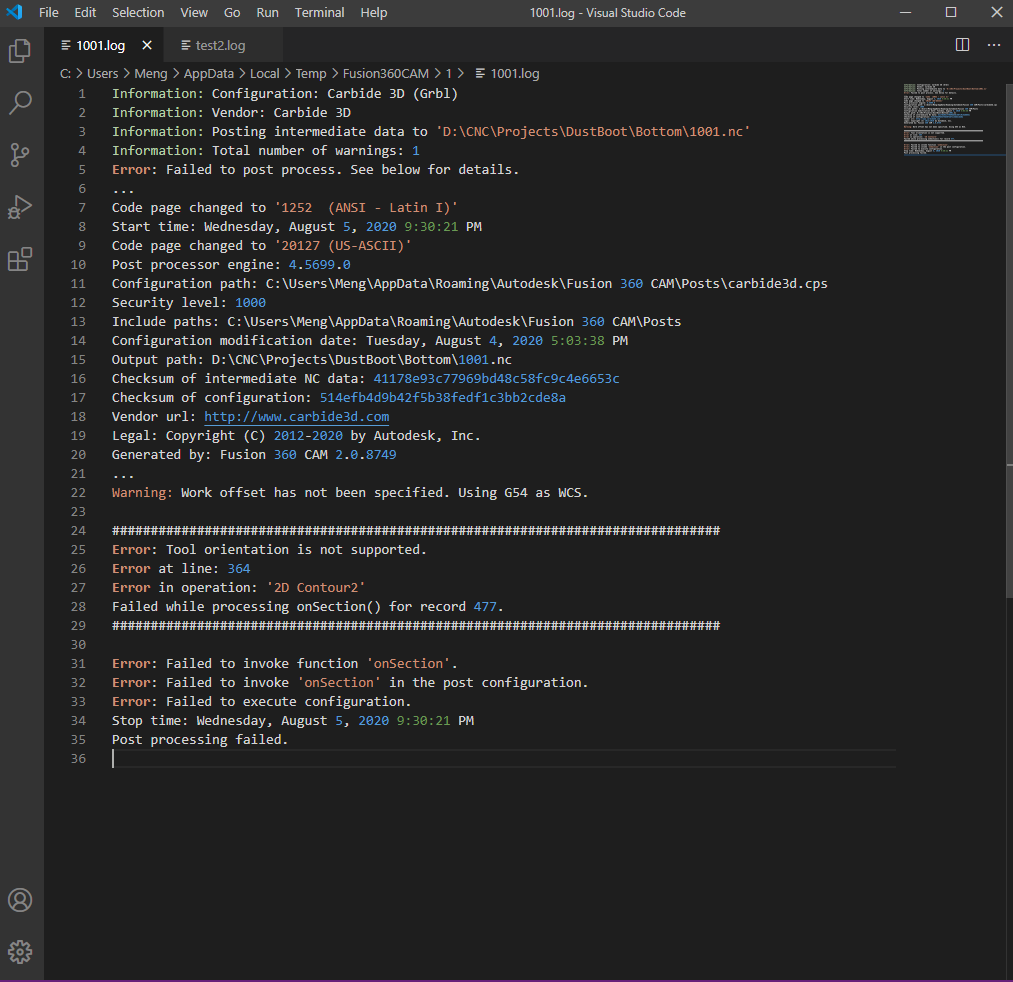Open the File menu
The width and height of the screenshot is (1013, 982).
(48, 12)
